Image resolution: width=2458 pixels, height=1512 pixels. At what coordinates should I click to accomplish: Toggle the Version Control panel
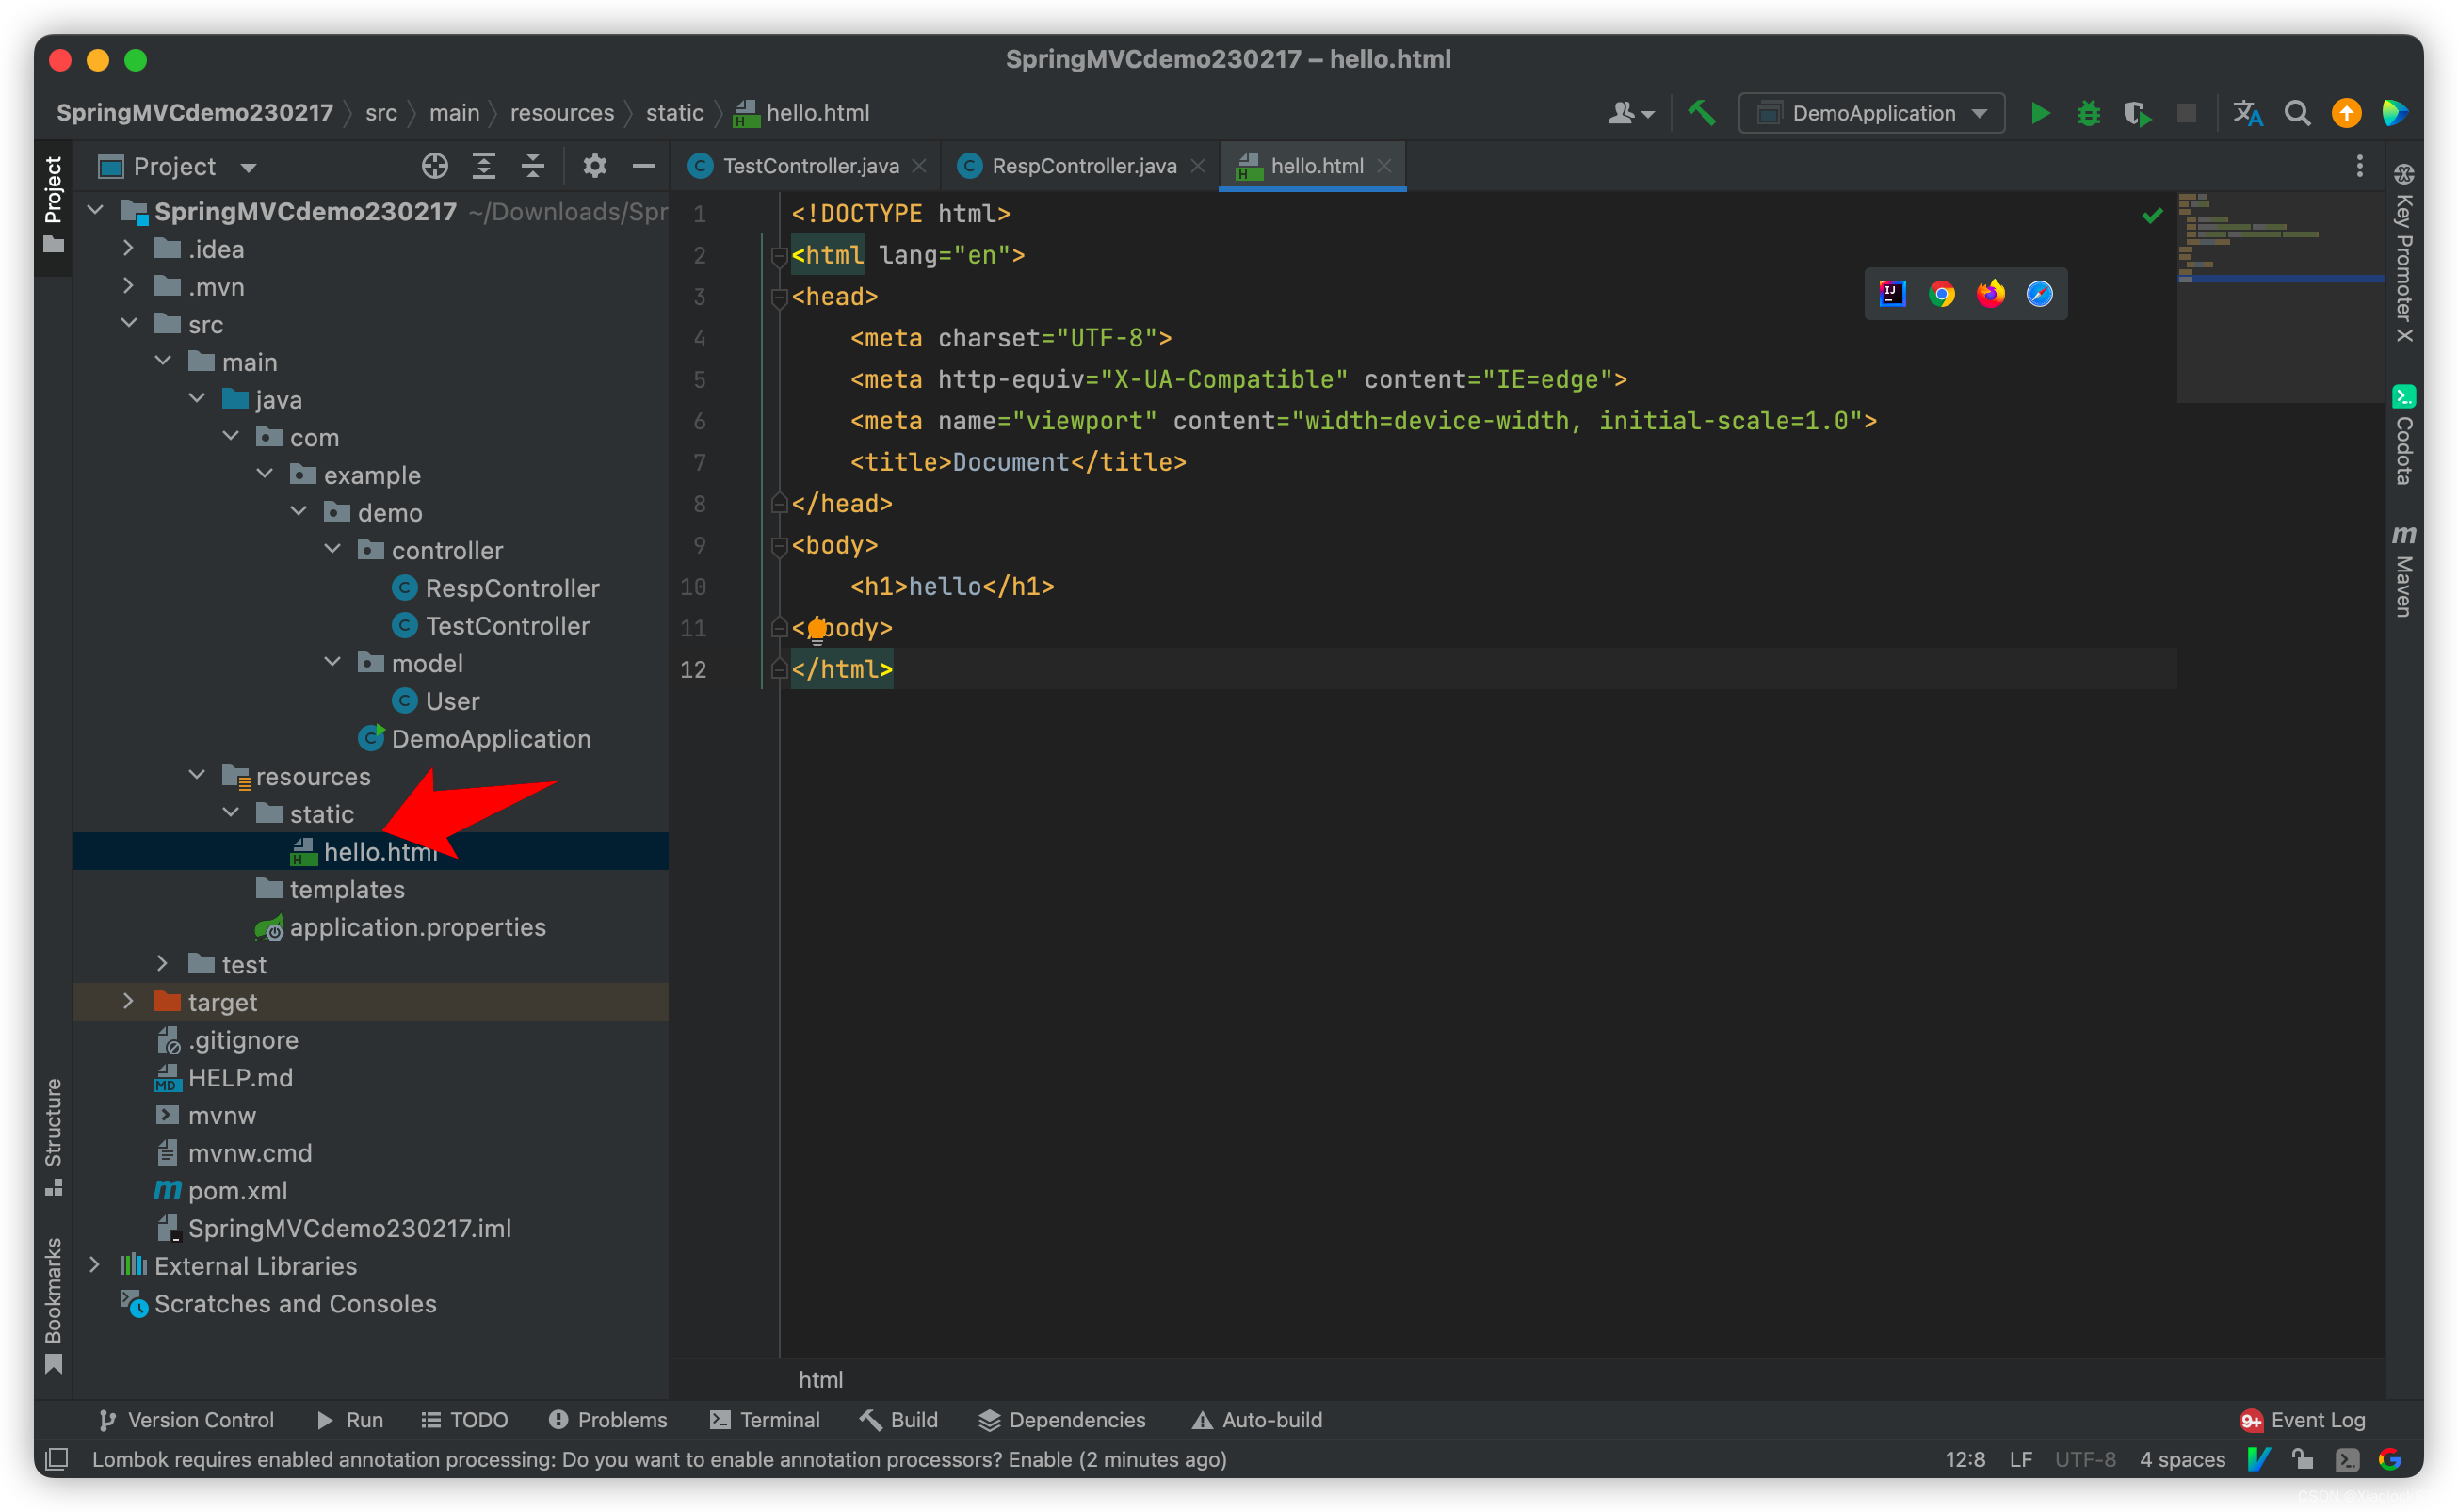[189, 1419]
